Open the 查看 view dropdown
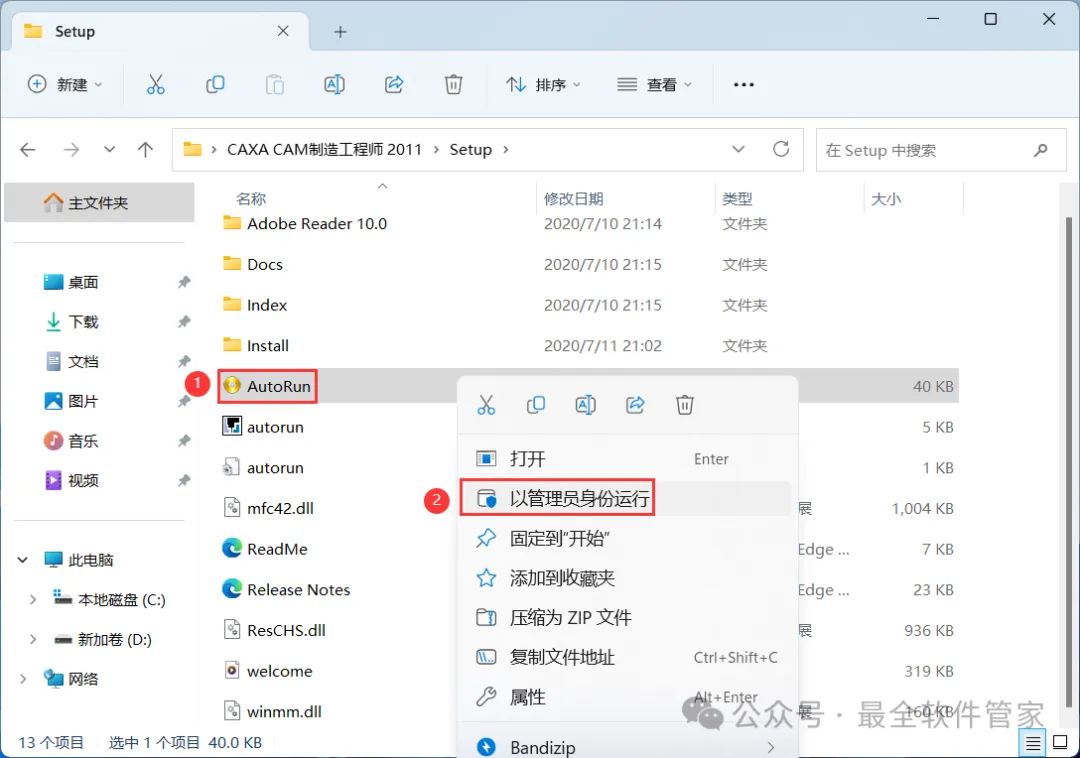Viewport: 1080px width, 758px height. (x=655, y=85)
